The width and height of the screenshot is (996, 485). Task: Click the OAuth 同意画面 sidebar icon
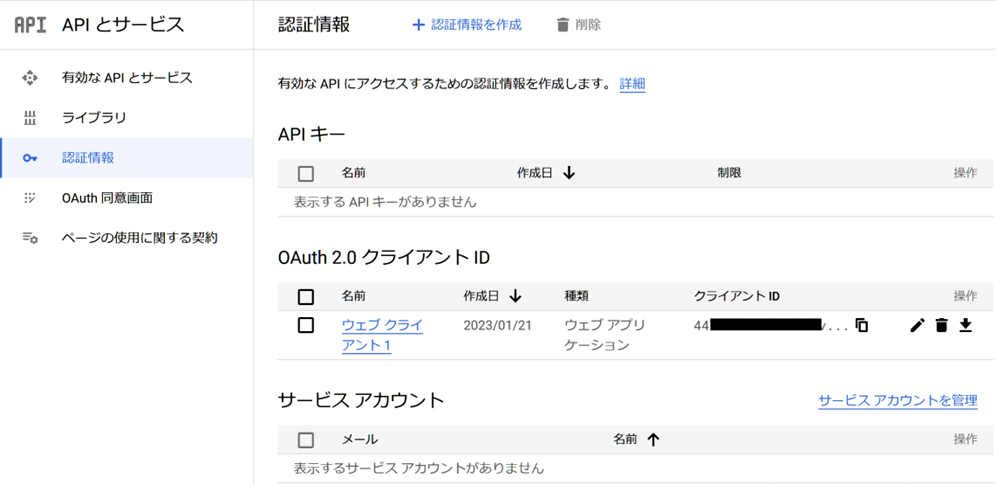pos(30,198)
